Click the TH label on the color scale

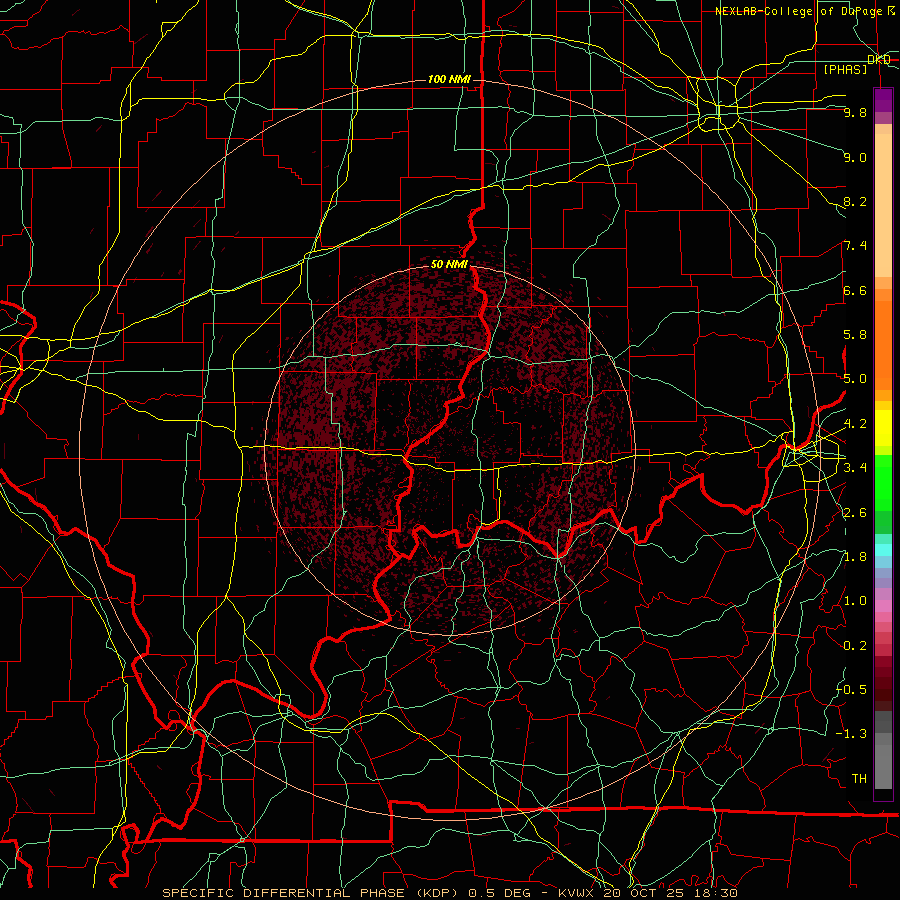[x=859, y=778]
